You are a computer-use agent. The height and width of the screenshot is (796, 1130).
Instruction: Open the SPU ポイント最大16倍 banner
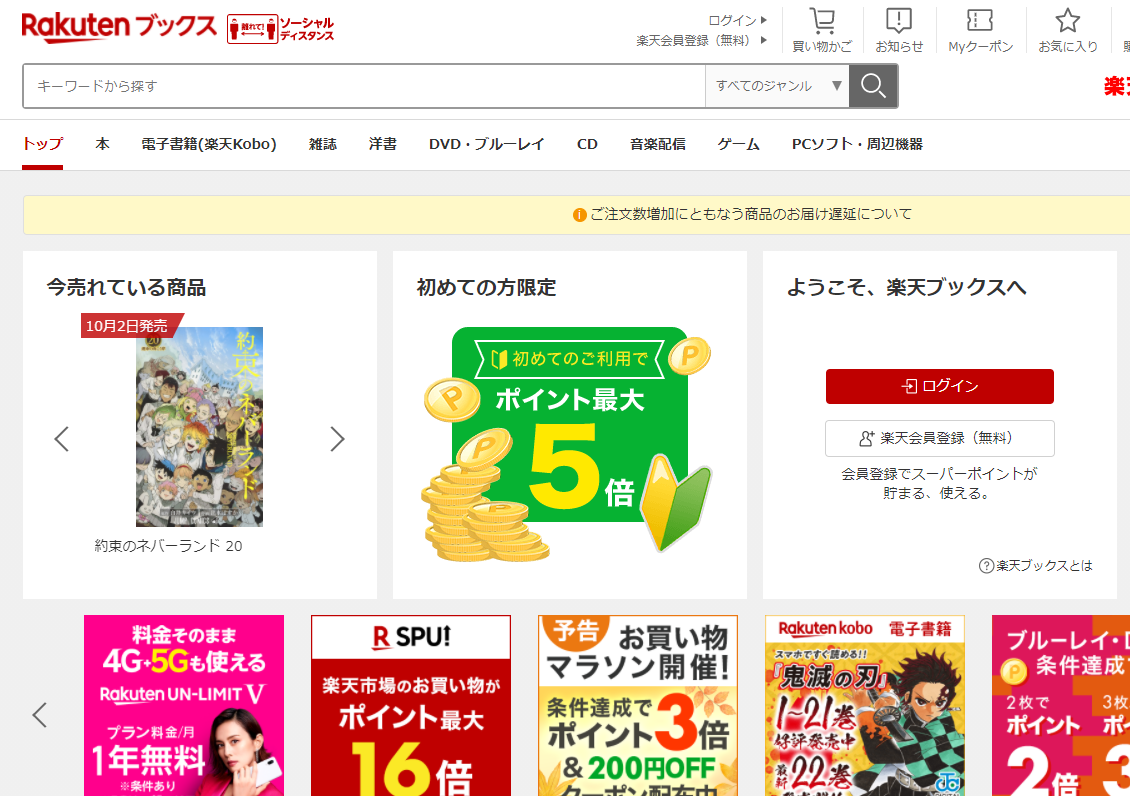411,706
